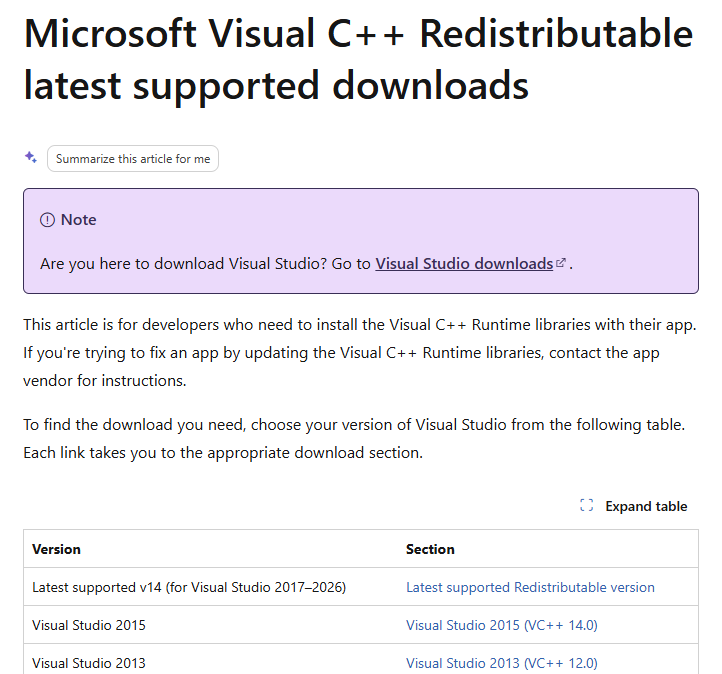The image size is (722, 674).
Task: Go to Latest supported Redistributable version
Action: (530, 587)
